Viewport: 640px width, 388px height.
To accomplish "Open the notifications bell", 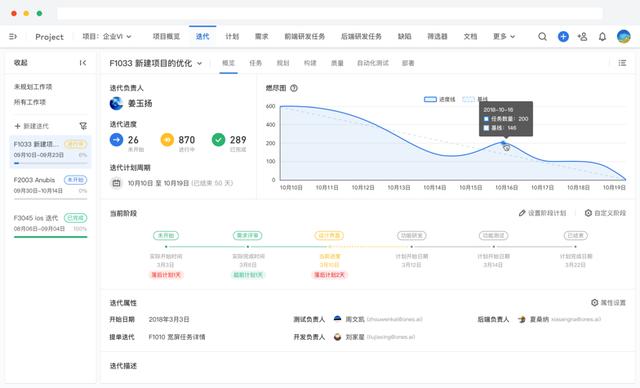I will pyautogui.click(x=602, y=37).
